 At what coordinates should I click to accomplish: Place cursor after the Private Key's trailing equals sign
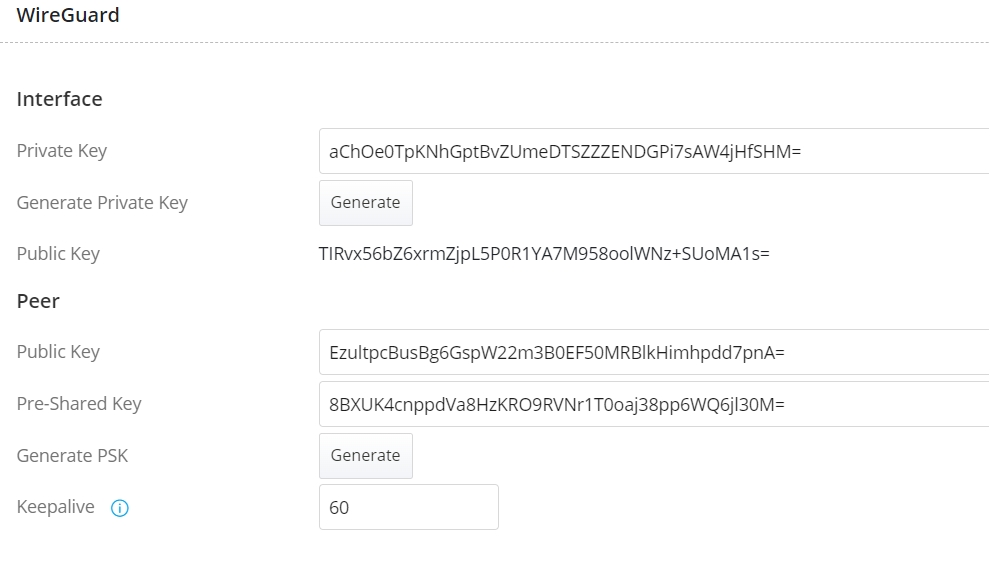pyautogui.click(x=804, y=152)
